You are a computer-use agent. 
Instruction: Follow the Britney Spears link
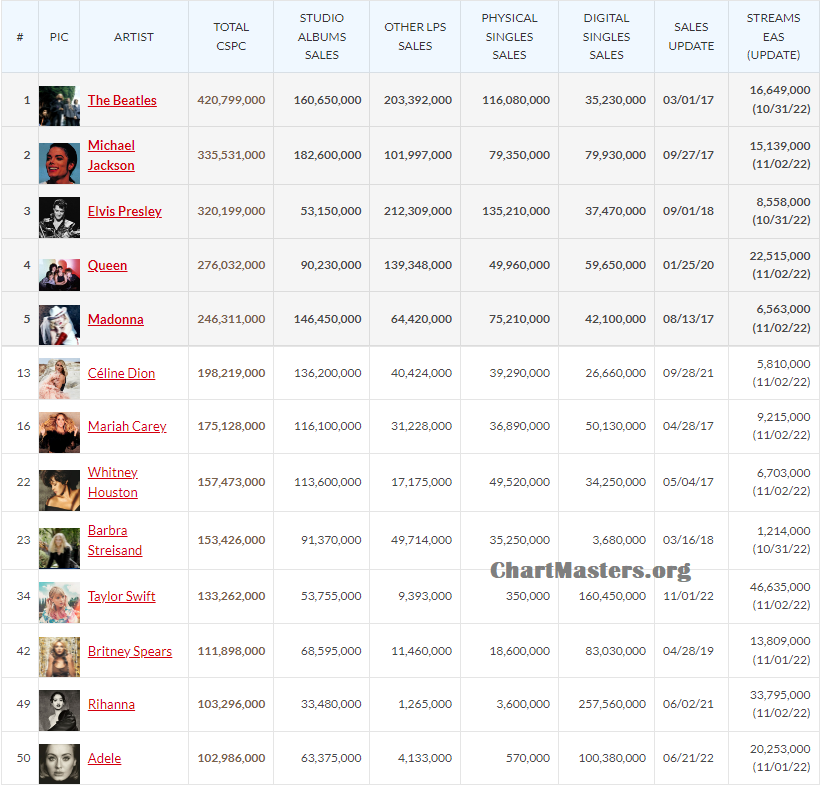(x=130, y=650)
